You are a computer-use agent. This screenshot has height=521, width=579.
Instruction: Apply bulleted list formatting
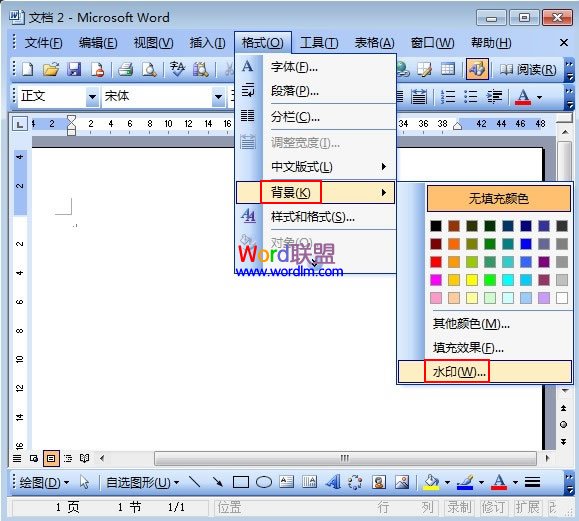tap(470, 97)
